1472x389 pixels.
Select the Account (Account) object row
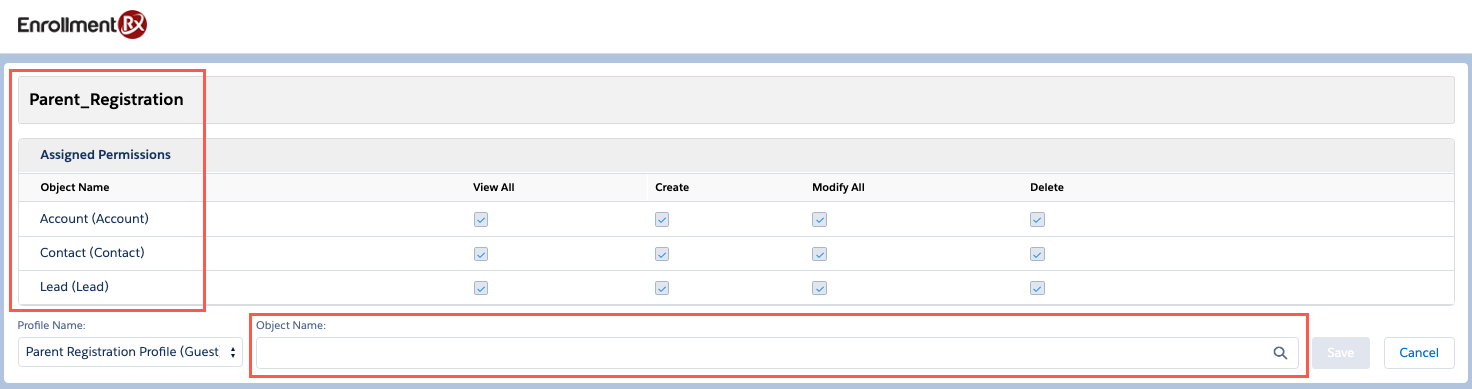point(736,219)
